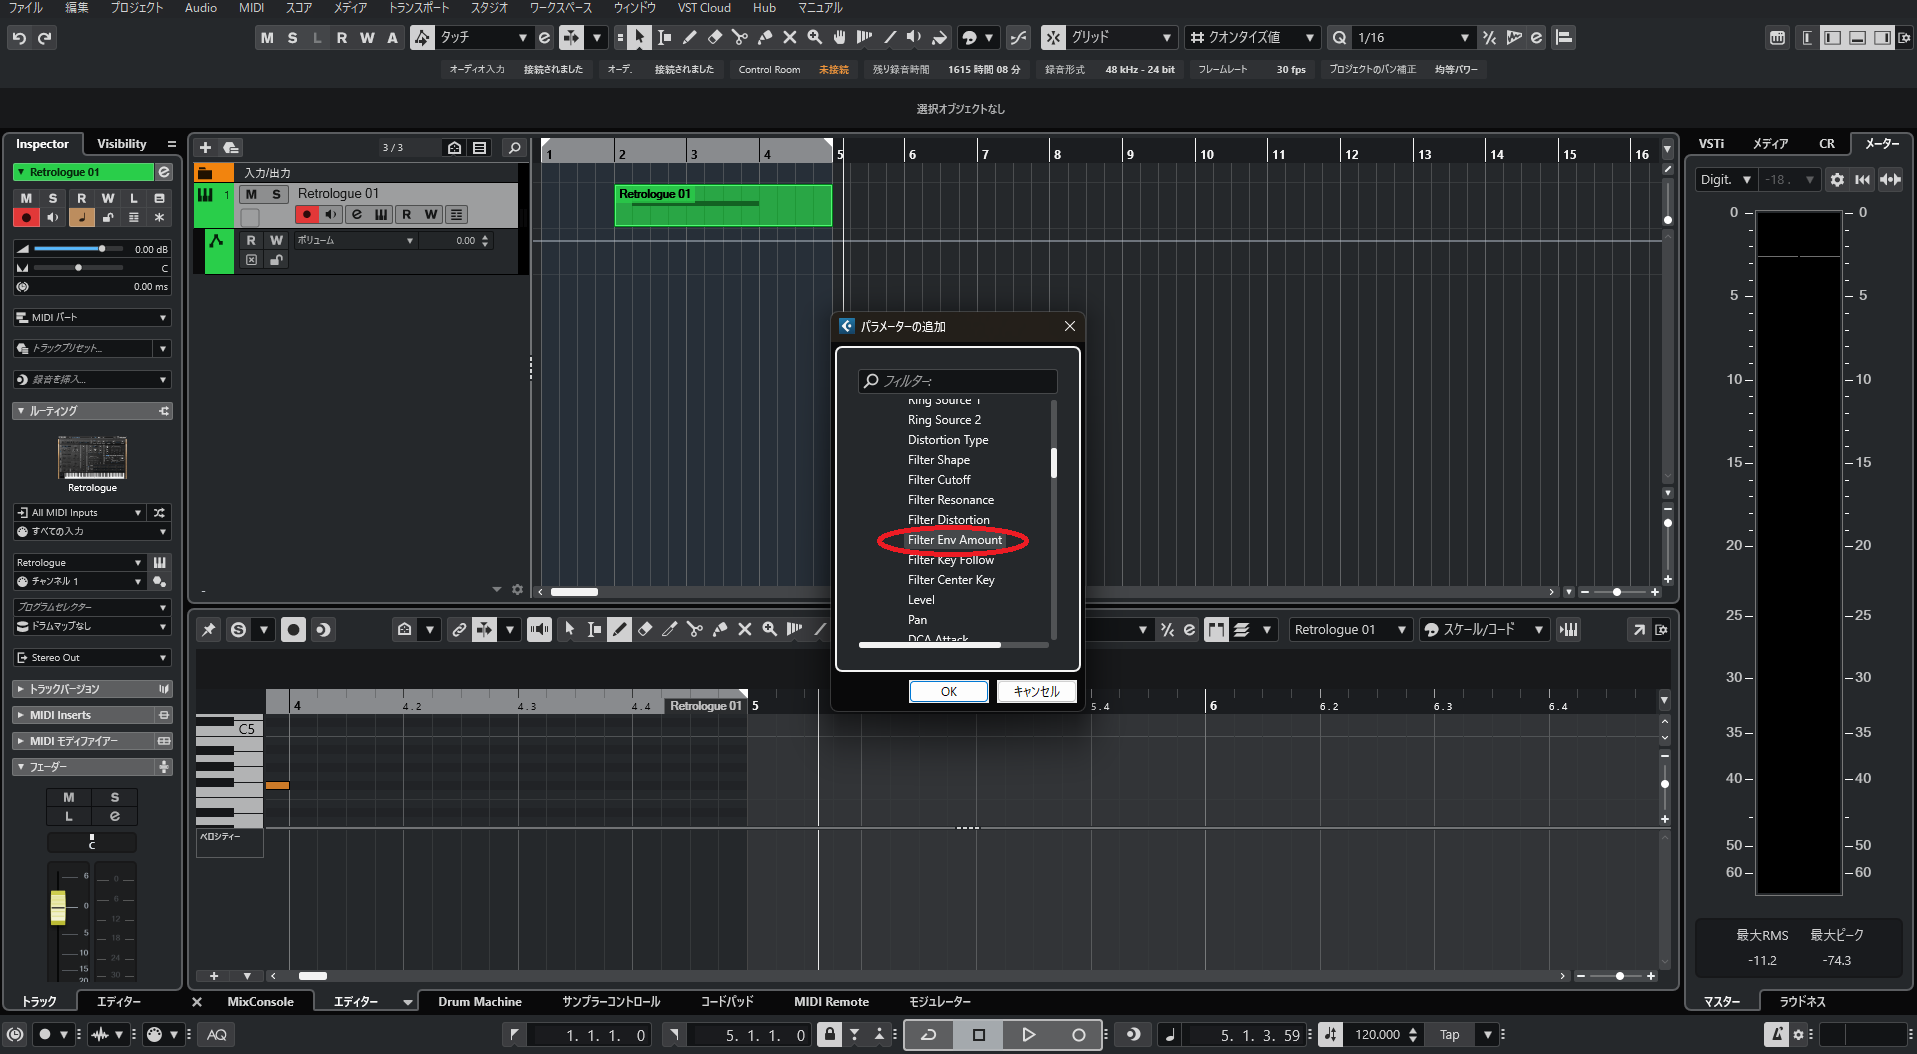Screen dimensions: 1917x1054
Task: Switch to the Drum Machine tab
Action: (480, 1002)
